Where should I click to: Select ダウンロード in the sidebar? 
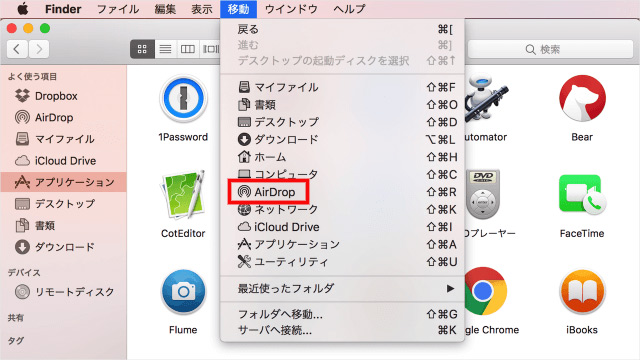coord(63,247)
